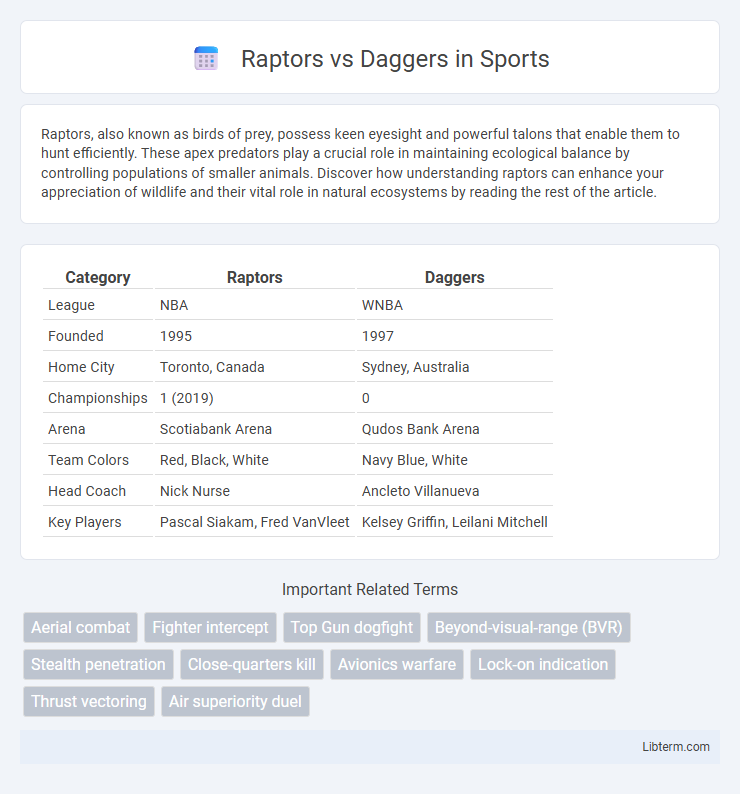740x794 pixels.
Task: Click the Important Related Terms heading
Action: 370,589
